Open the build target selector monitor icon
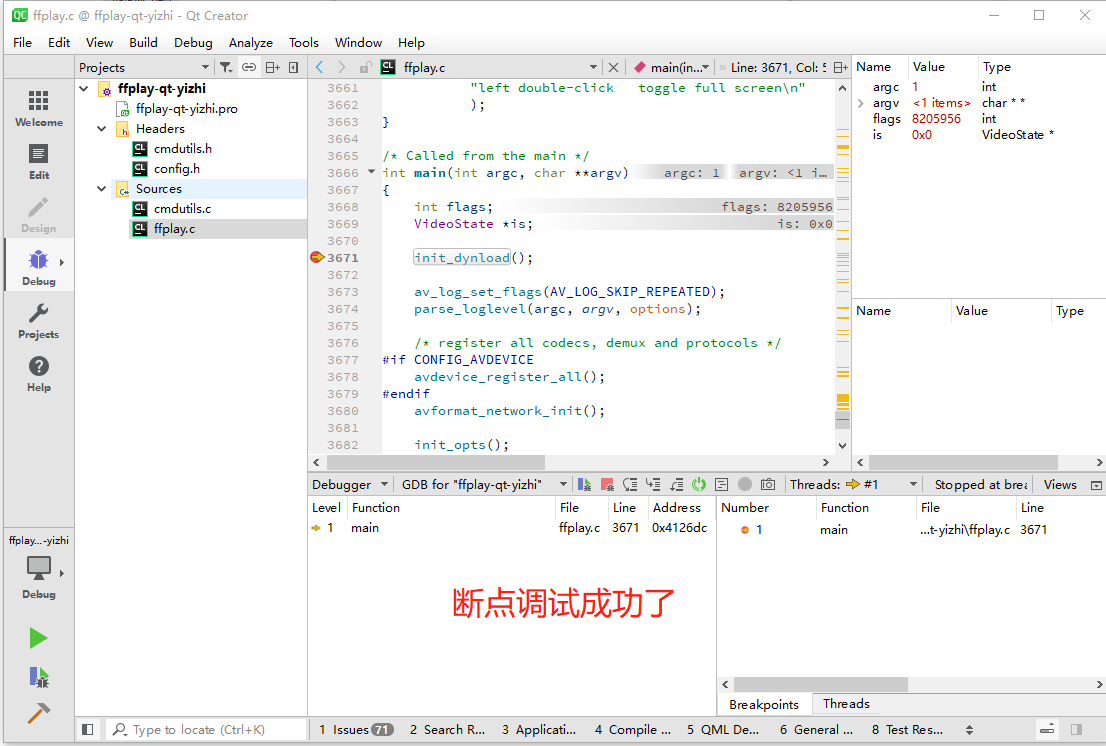Viewport: 1106px width, 746px height. coord(39,568)
